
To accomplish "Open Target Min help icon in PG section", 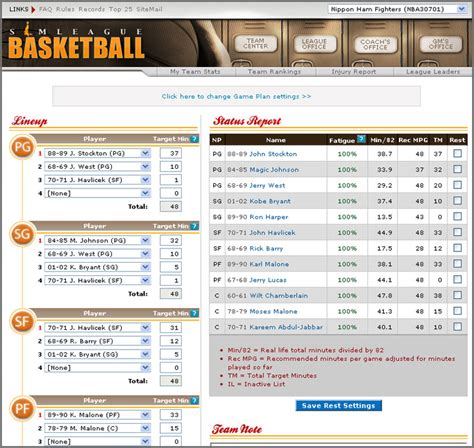I will tap(195, 139).
